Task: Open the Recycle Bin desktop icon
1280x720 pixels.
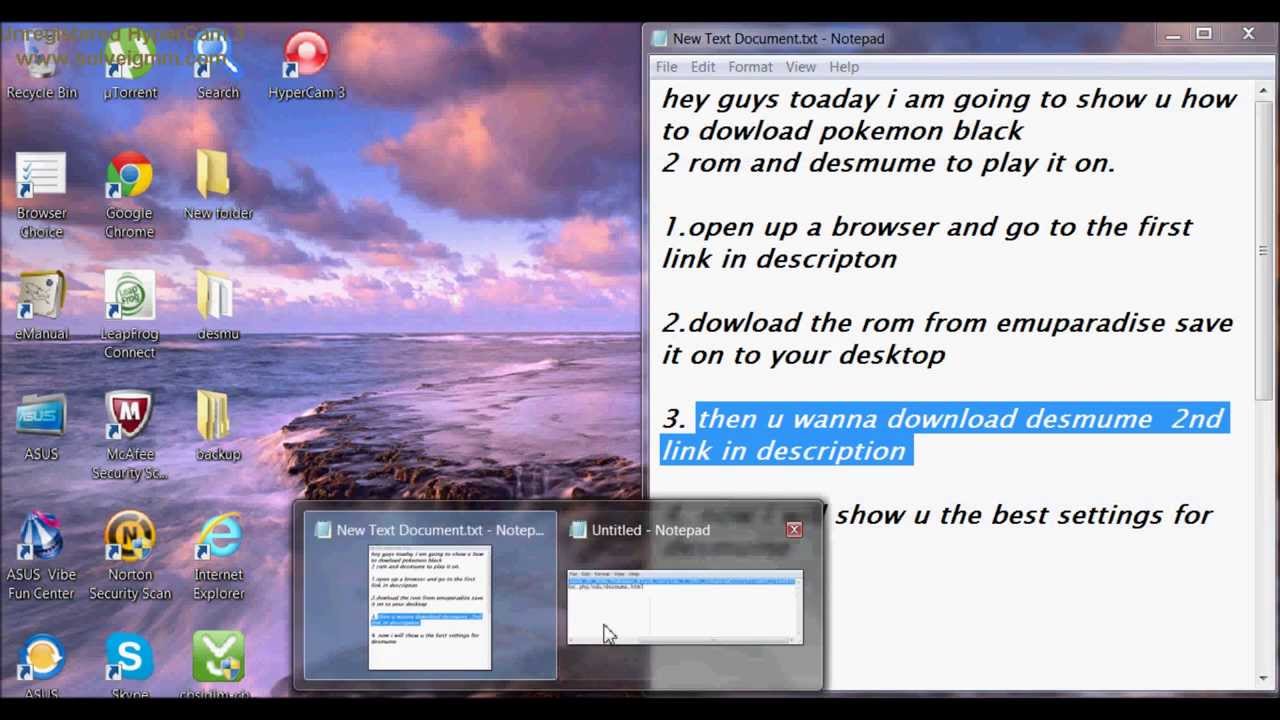Action: tap(41, 65)
